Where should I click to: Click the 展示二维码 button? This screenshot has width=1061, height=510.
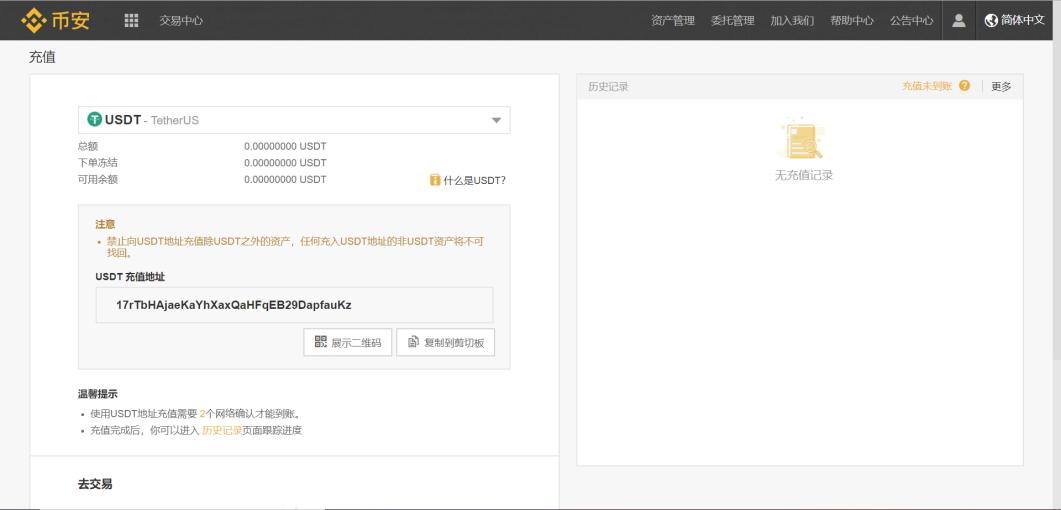pyautogui.click(x=347, y=342)
